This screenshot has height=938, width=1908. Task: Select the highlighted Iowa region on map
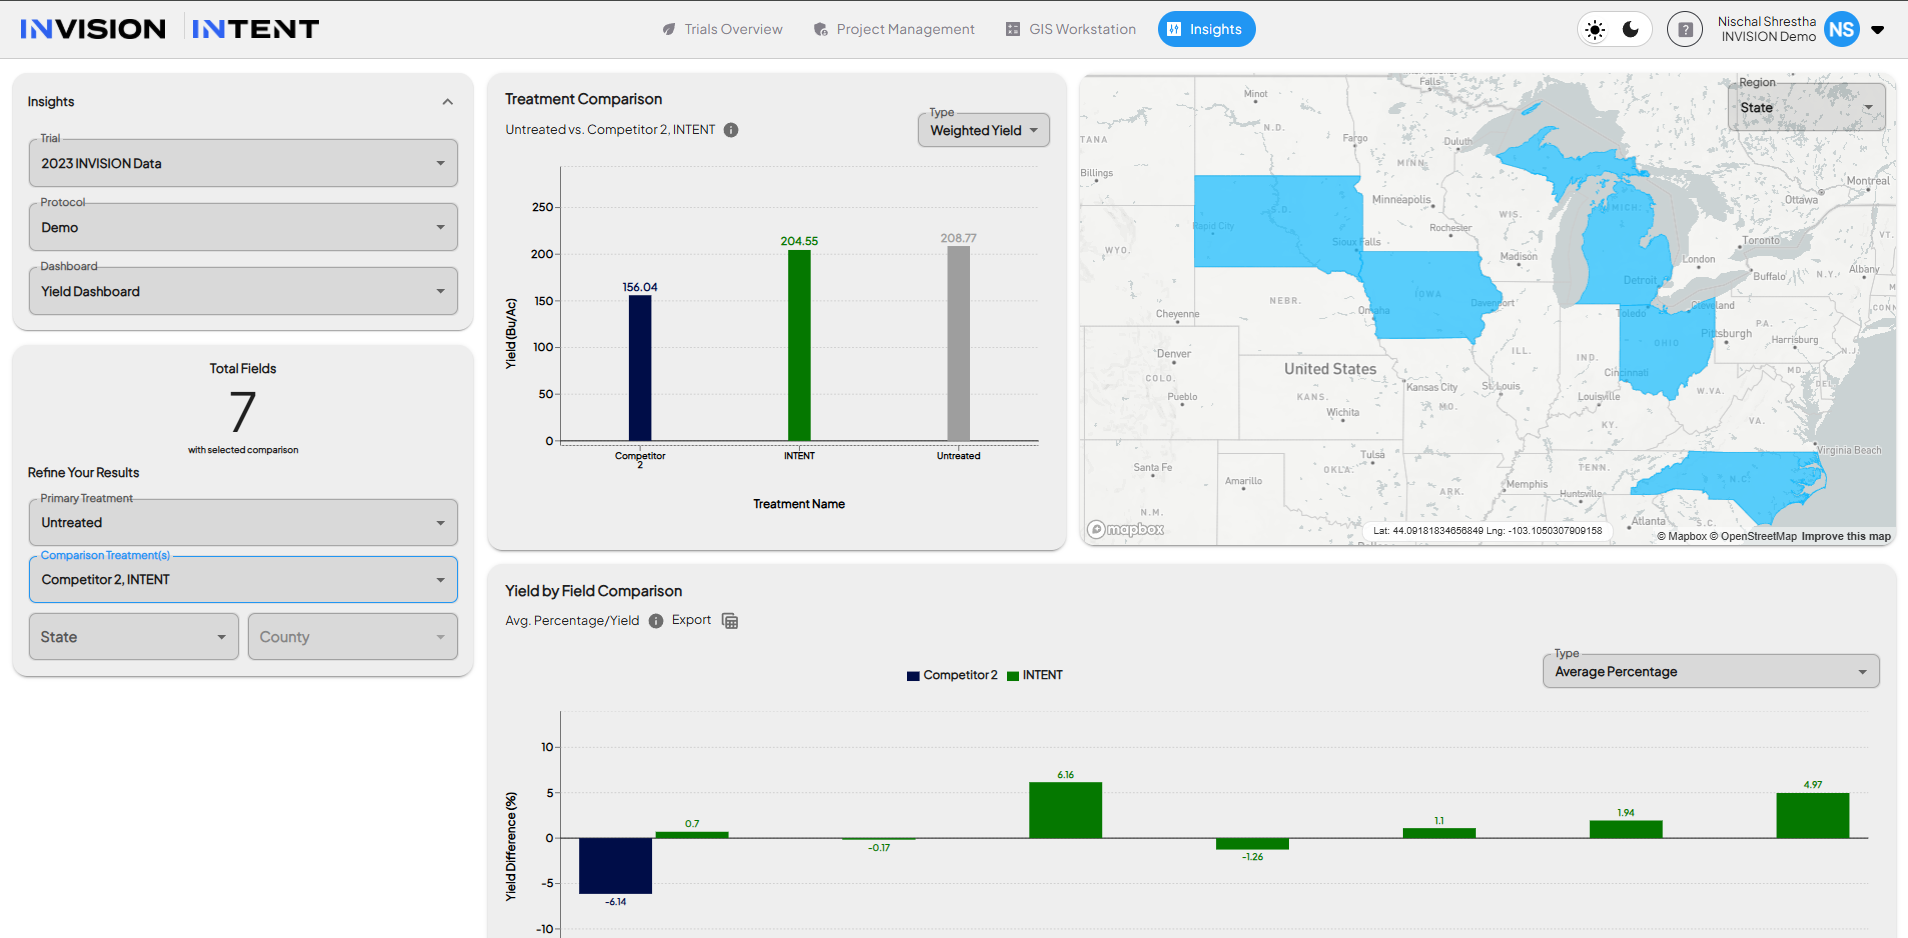pos(1428,294)
